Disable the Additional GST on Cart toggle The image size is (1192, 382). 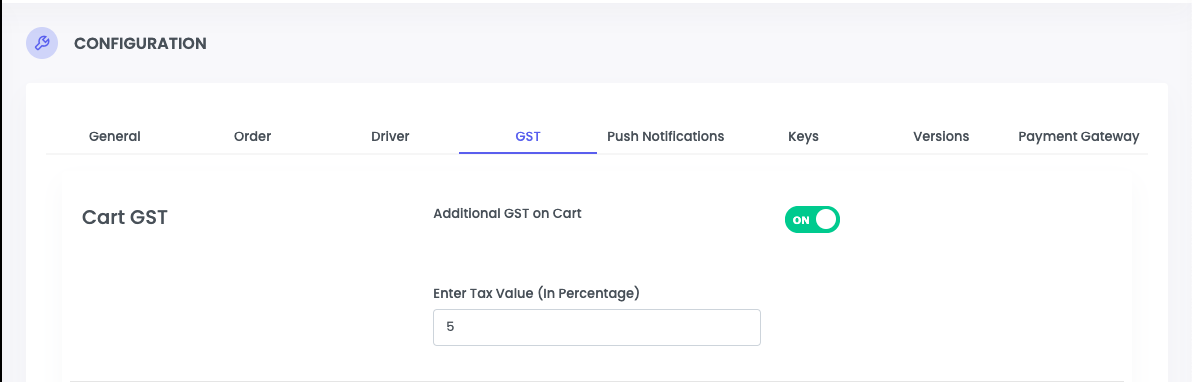[x=812, y=219]
